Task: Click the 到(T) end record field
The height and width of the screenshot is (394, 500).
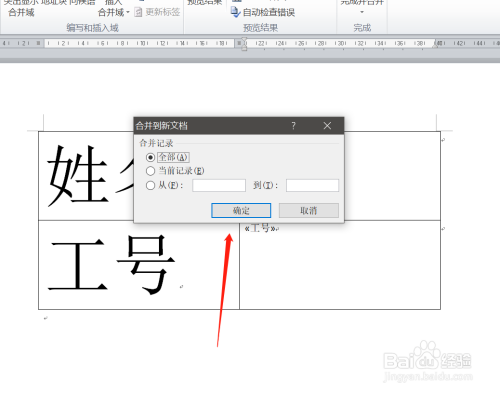Action: (x=312, y=185)
